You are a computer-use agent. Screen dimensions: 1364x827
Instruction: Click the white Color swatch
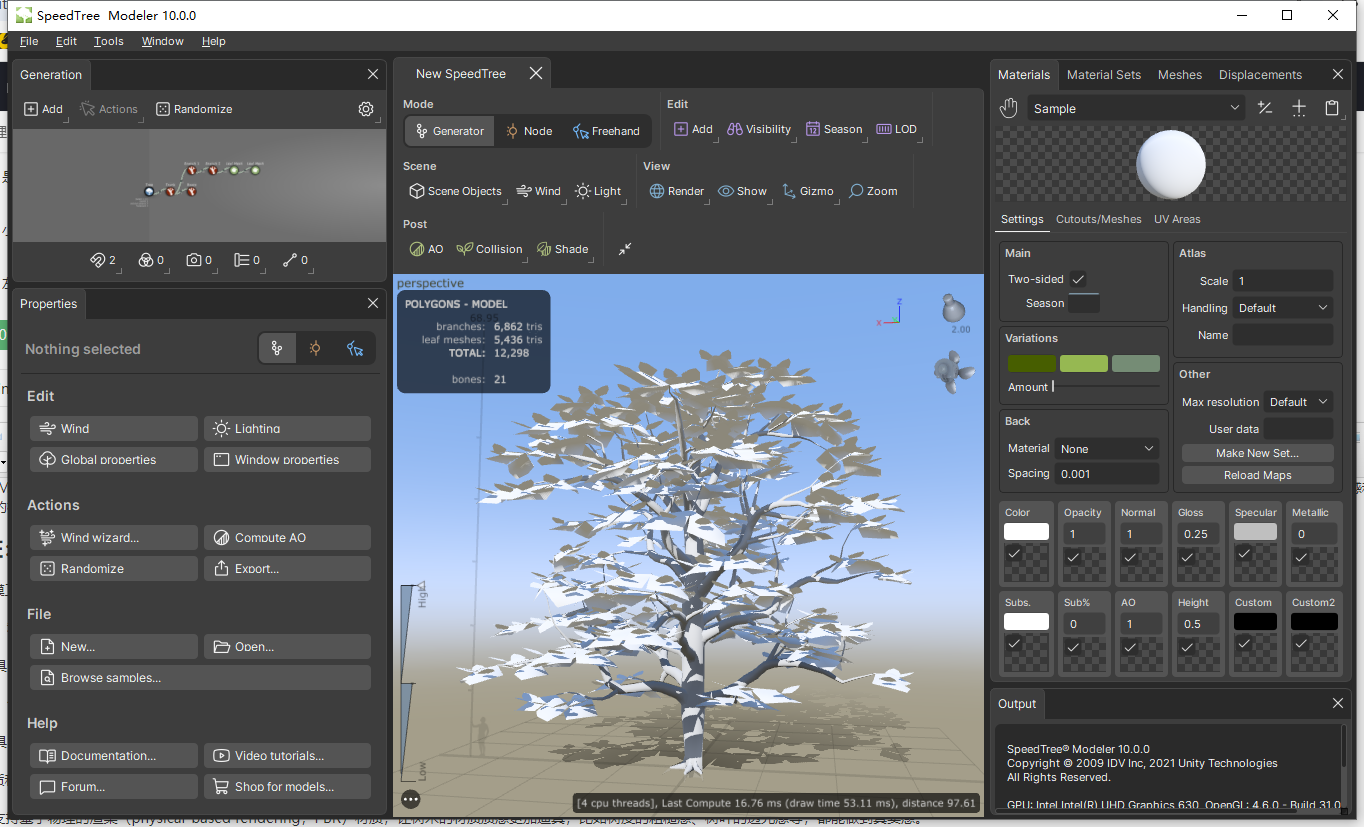1026,532
